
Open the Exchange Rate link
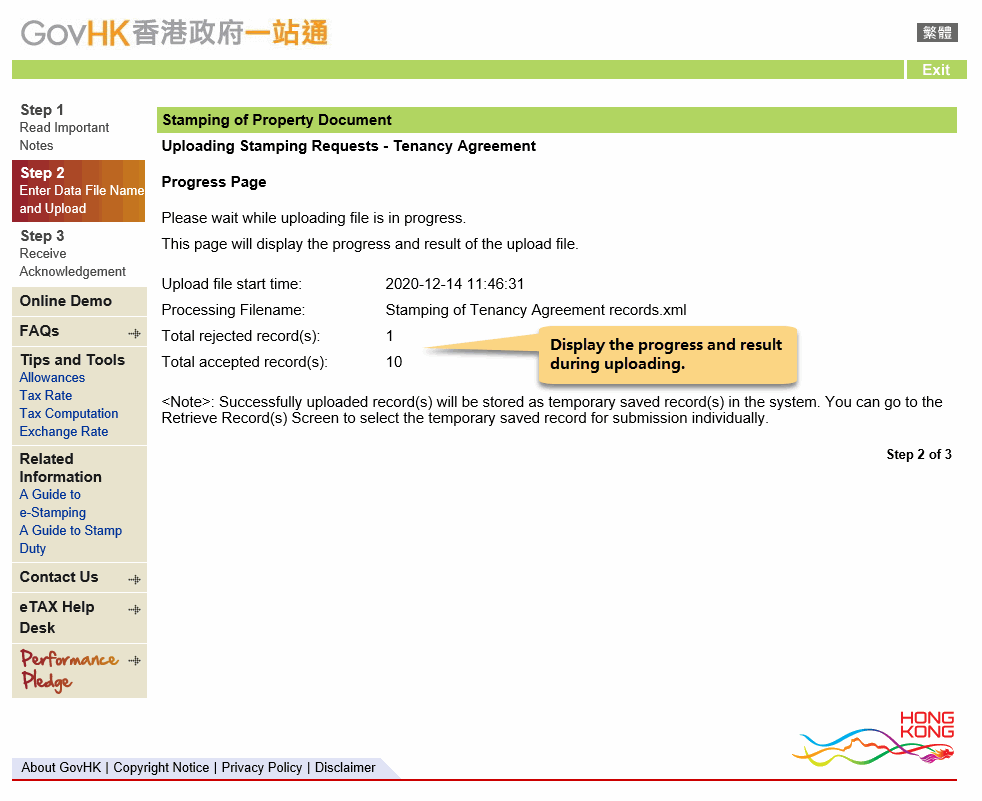pyautogui.click(x=64, y=432)
